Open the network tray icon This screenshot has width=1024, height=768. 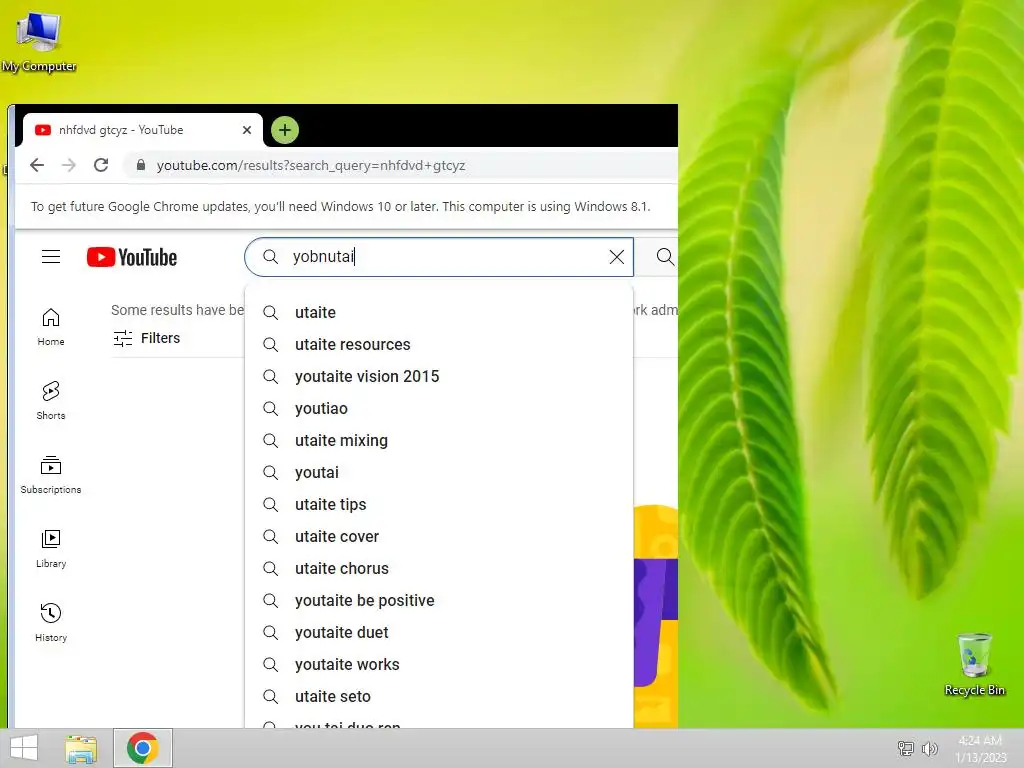[x=905, y=748]
